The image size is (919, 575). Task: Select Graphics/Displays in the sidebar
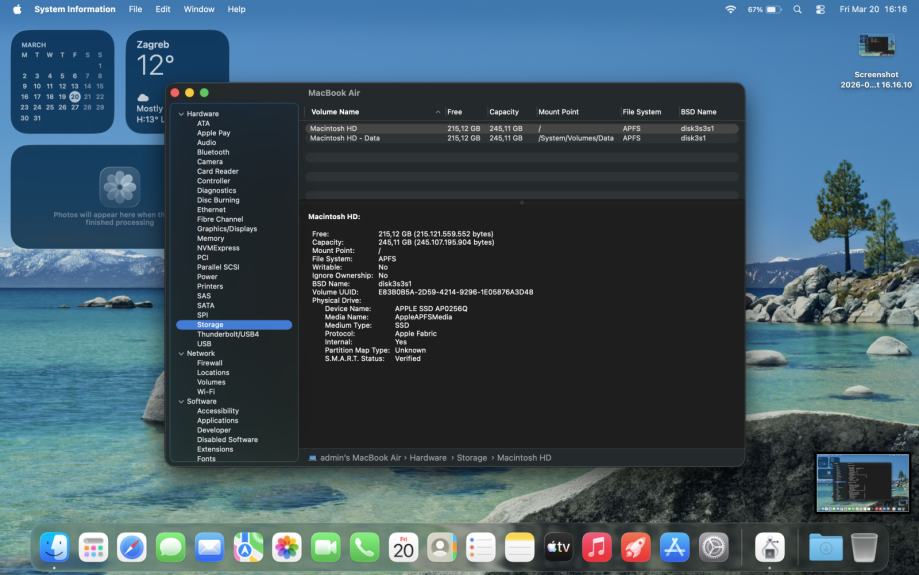tap(226, 229)
